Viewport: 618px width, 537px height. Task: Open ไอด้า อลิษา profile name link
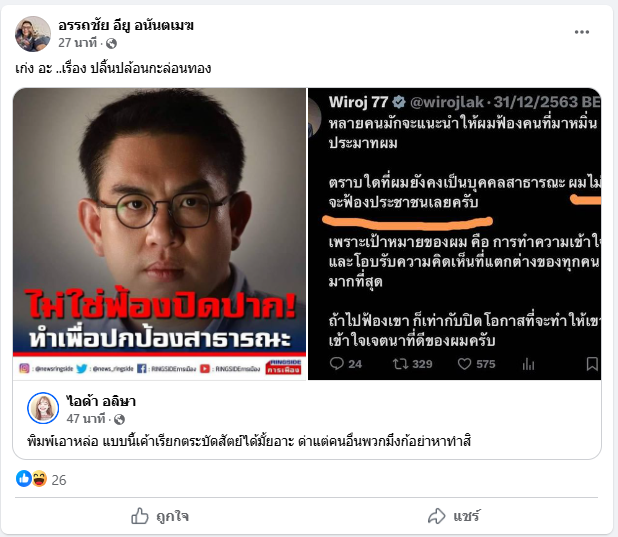[x=101, y=401]
